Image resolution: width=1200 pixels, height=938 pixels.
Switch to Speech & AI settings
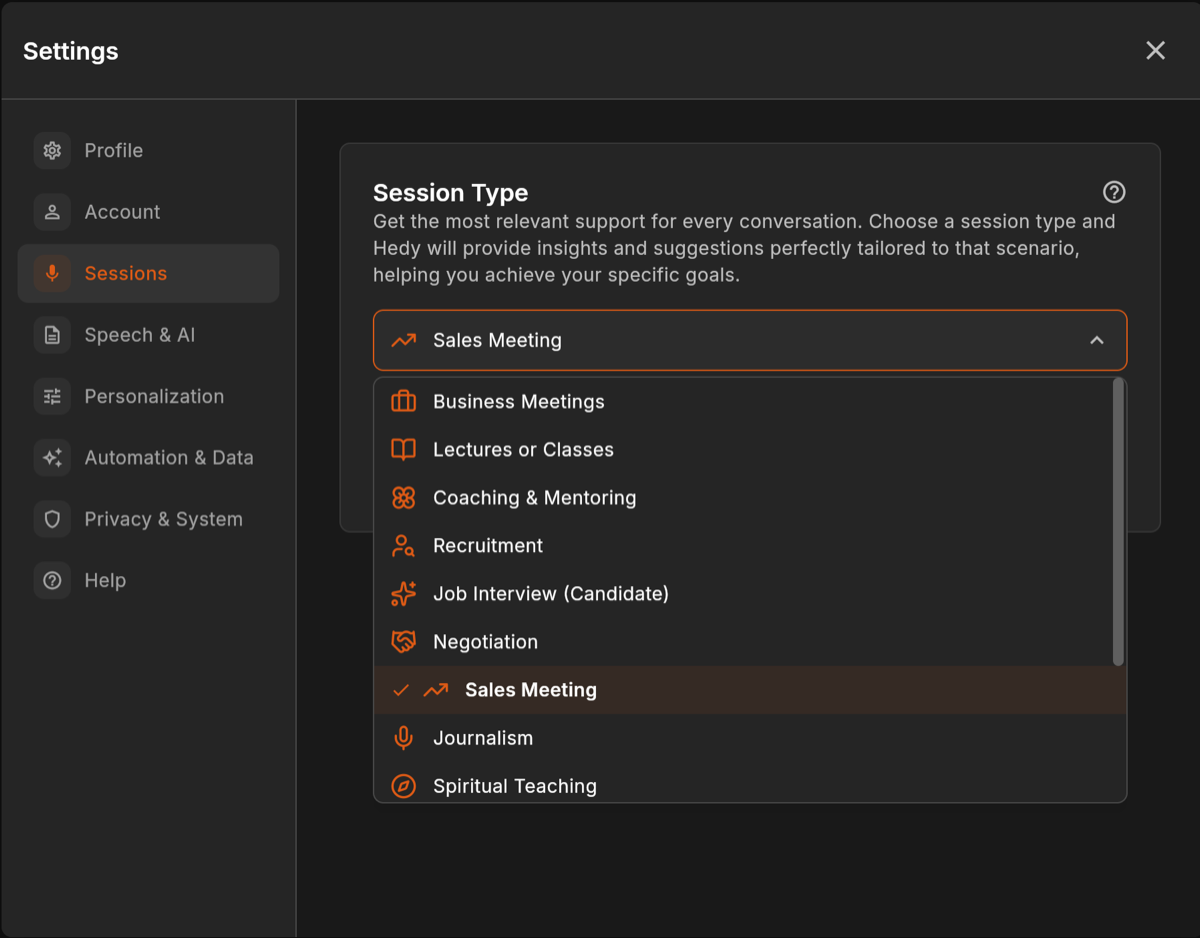[148, 335]
